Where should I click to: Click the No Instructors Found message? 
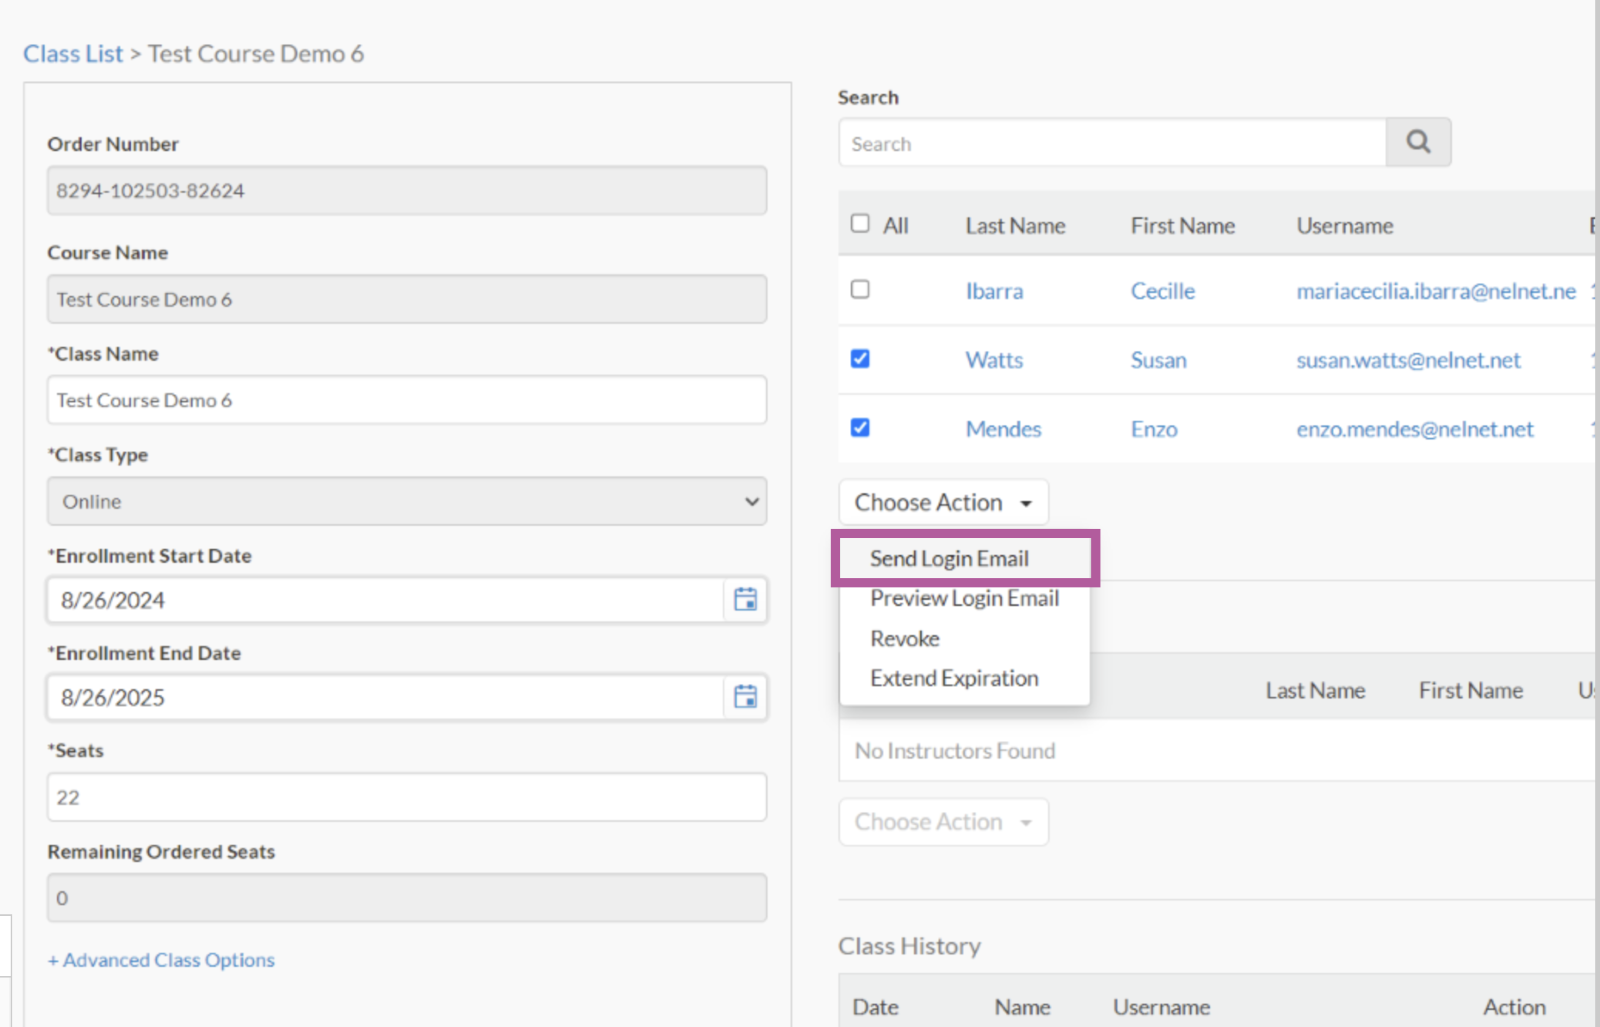coord(955,751)
